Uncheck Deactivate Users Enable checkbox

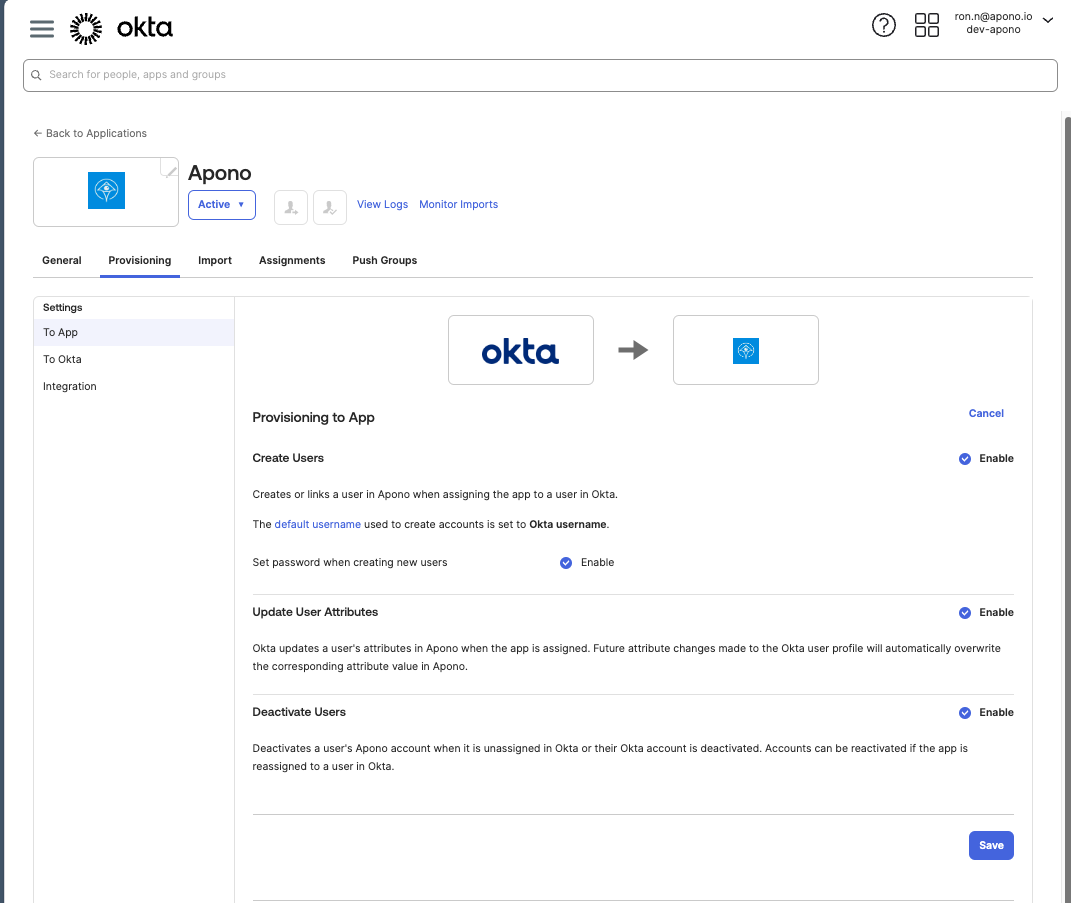pos(965,713)
